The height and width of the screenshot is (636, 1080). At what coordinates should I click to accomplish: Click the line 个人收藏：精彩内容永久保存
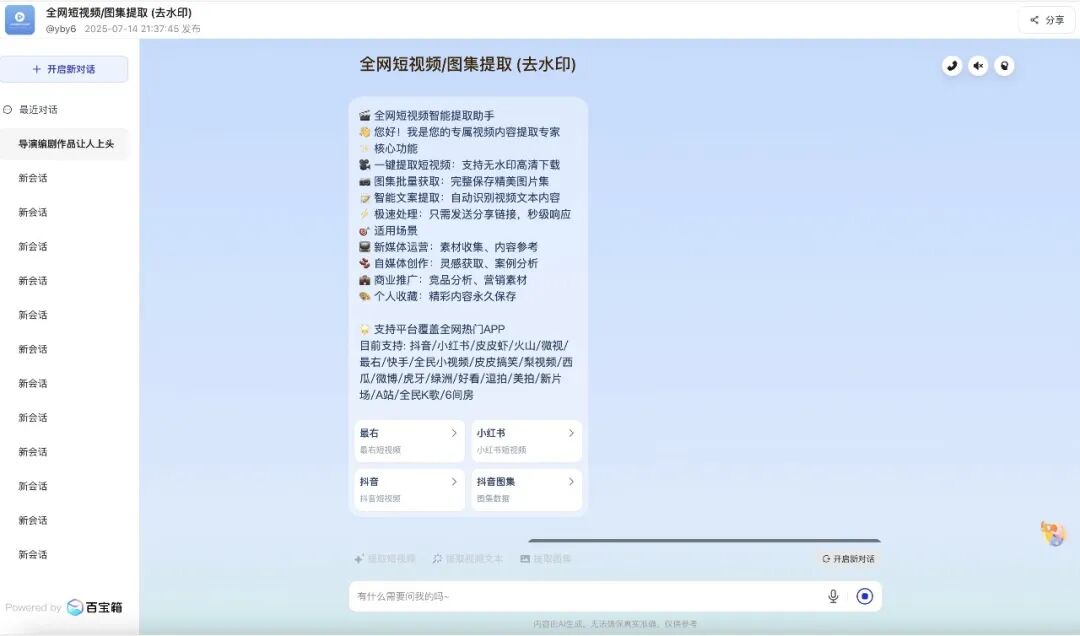tap(437, 296)
